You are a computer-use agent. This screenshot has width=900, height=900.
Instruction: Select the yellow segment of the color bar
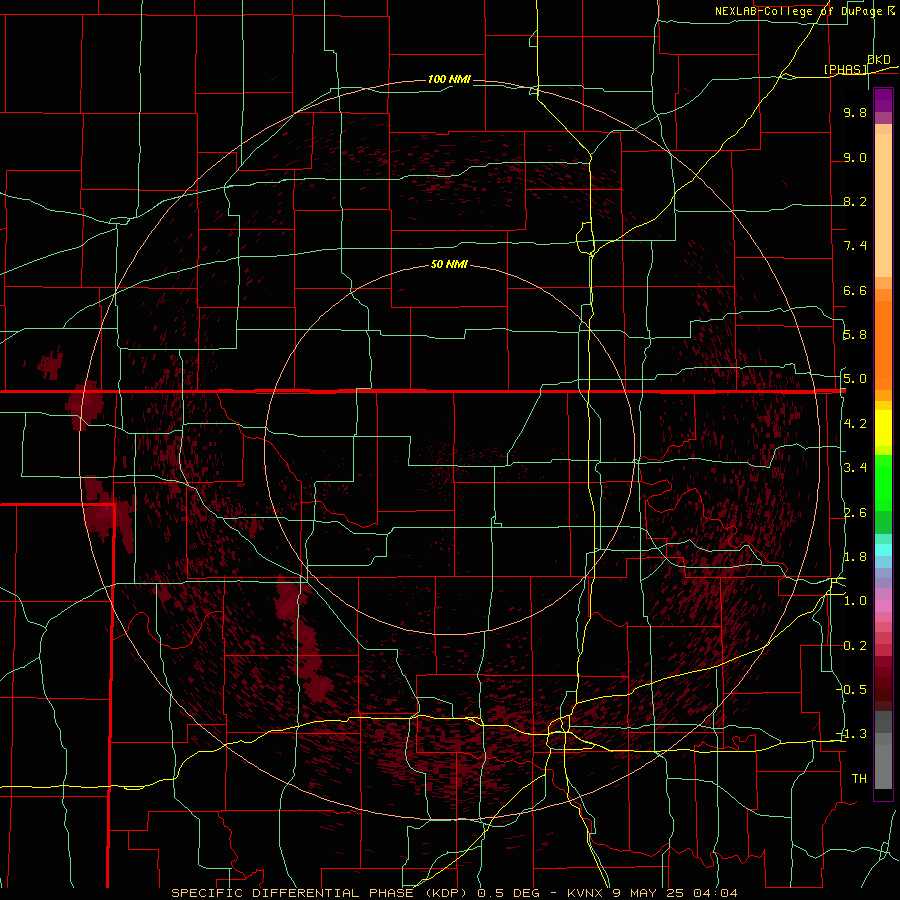[x=883, y=428]
